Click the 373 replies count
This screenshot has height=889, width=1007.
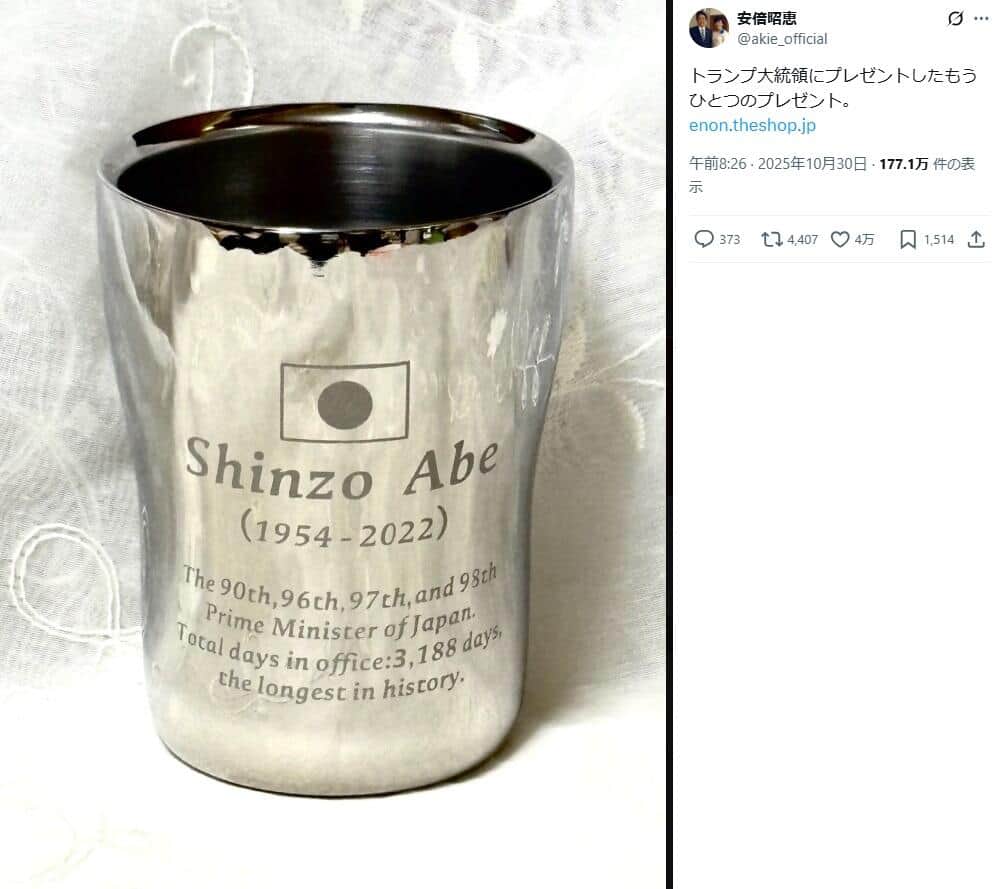(x=730, y=240)
